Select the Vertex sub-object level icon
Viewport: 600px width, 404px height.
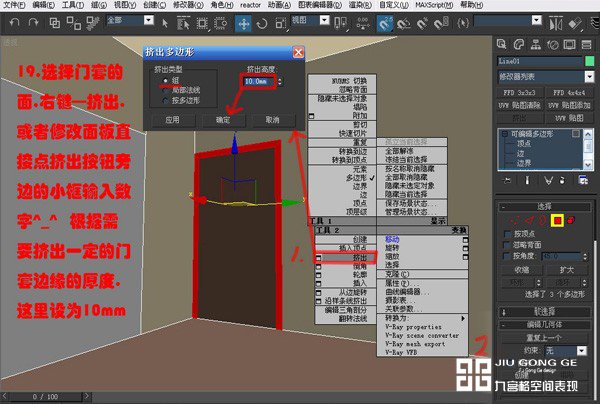[515, 220]
